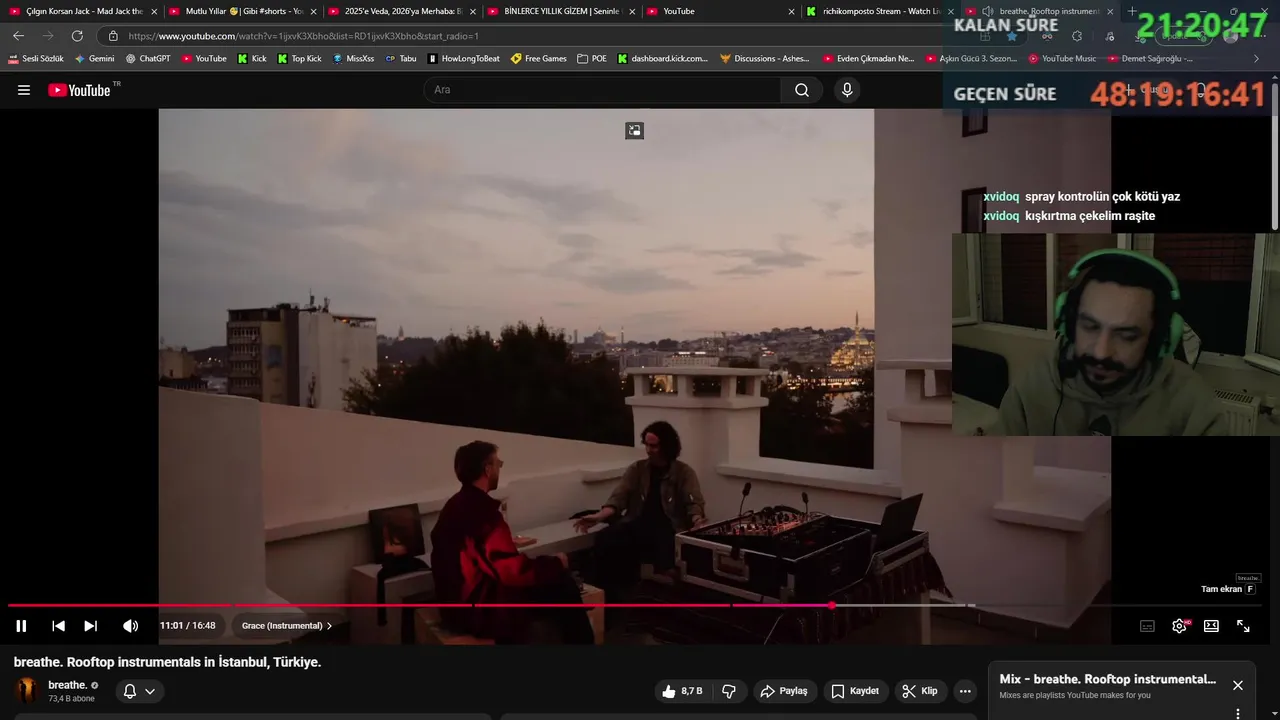Go back in browser history
The image size is (1280, 720).
point(18,36)
